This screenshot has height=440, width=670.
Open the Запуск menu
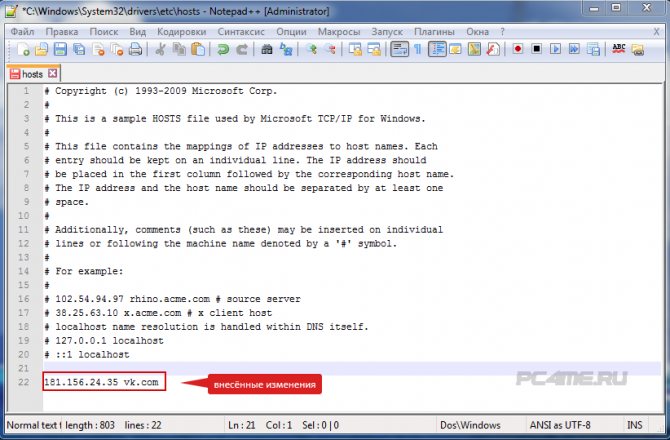point(387,32)
